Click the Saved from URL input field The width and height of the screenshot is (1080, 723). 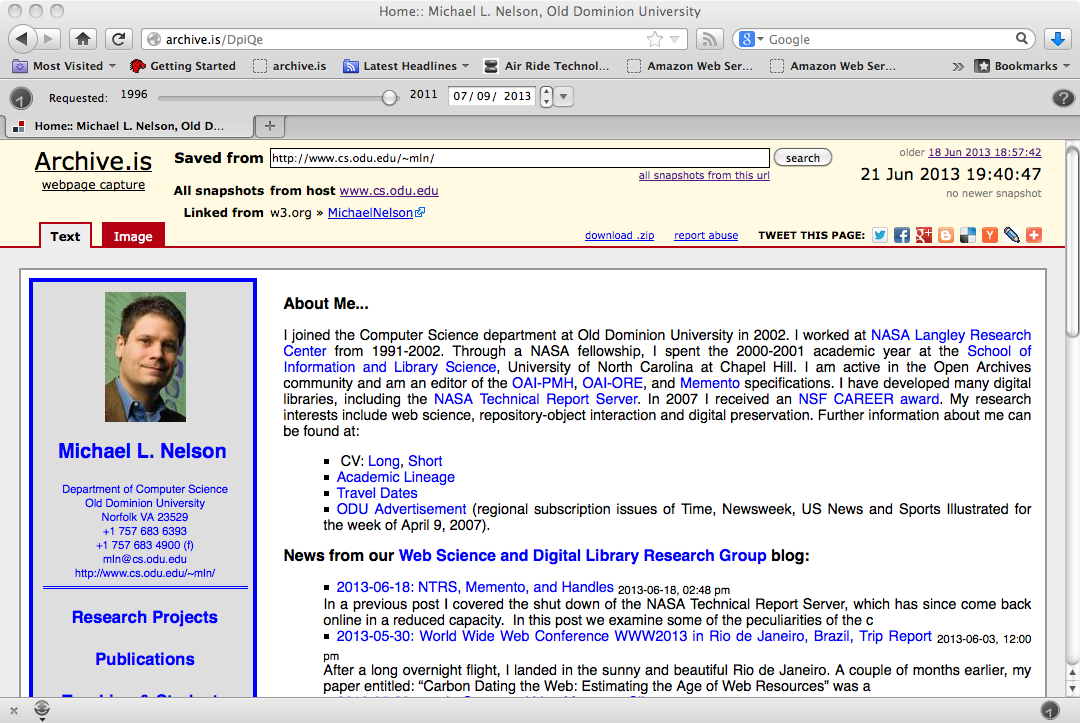(x=520, y=158)
